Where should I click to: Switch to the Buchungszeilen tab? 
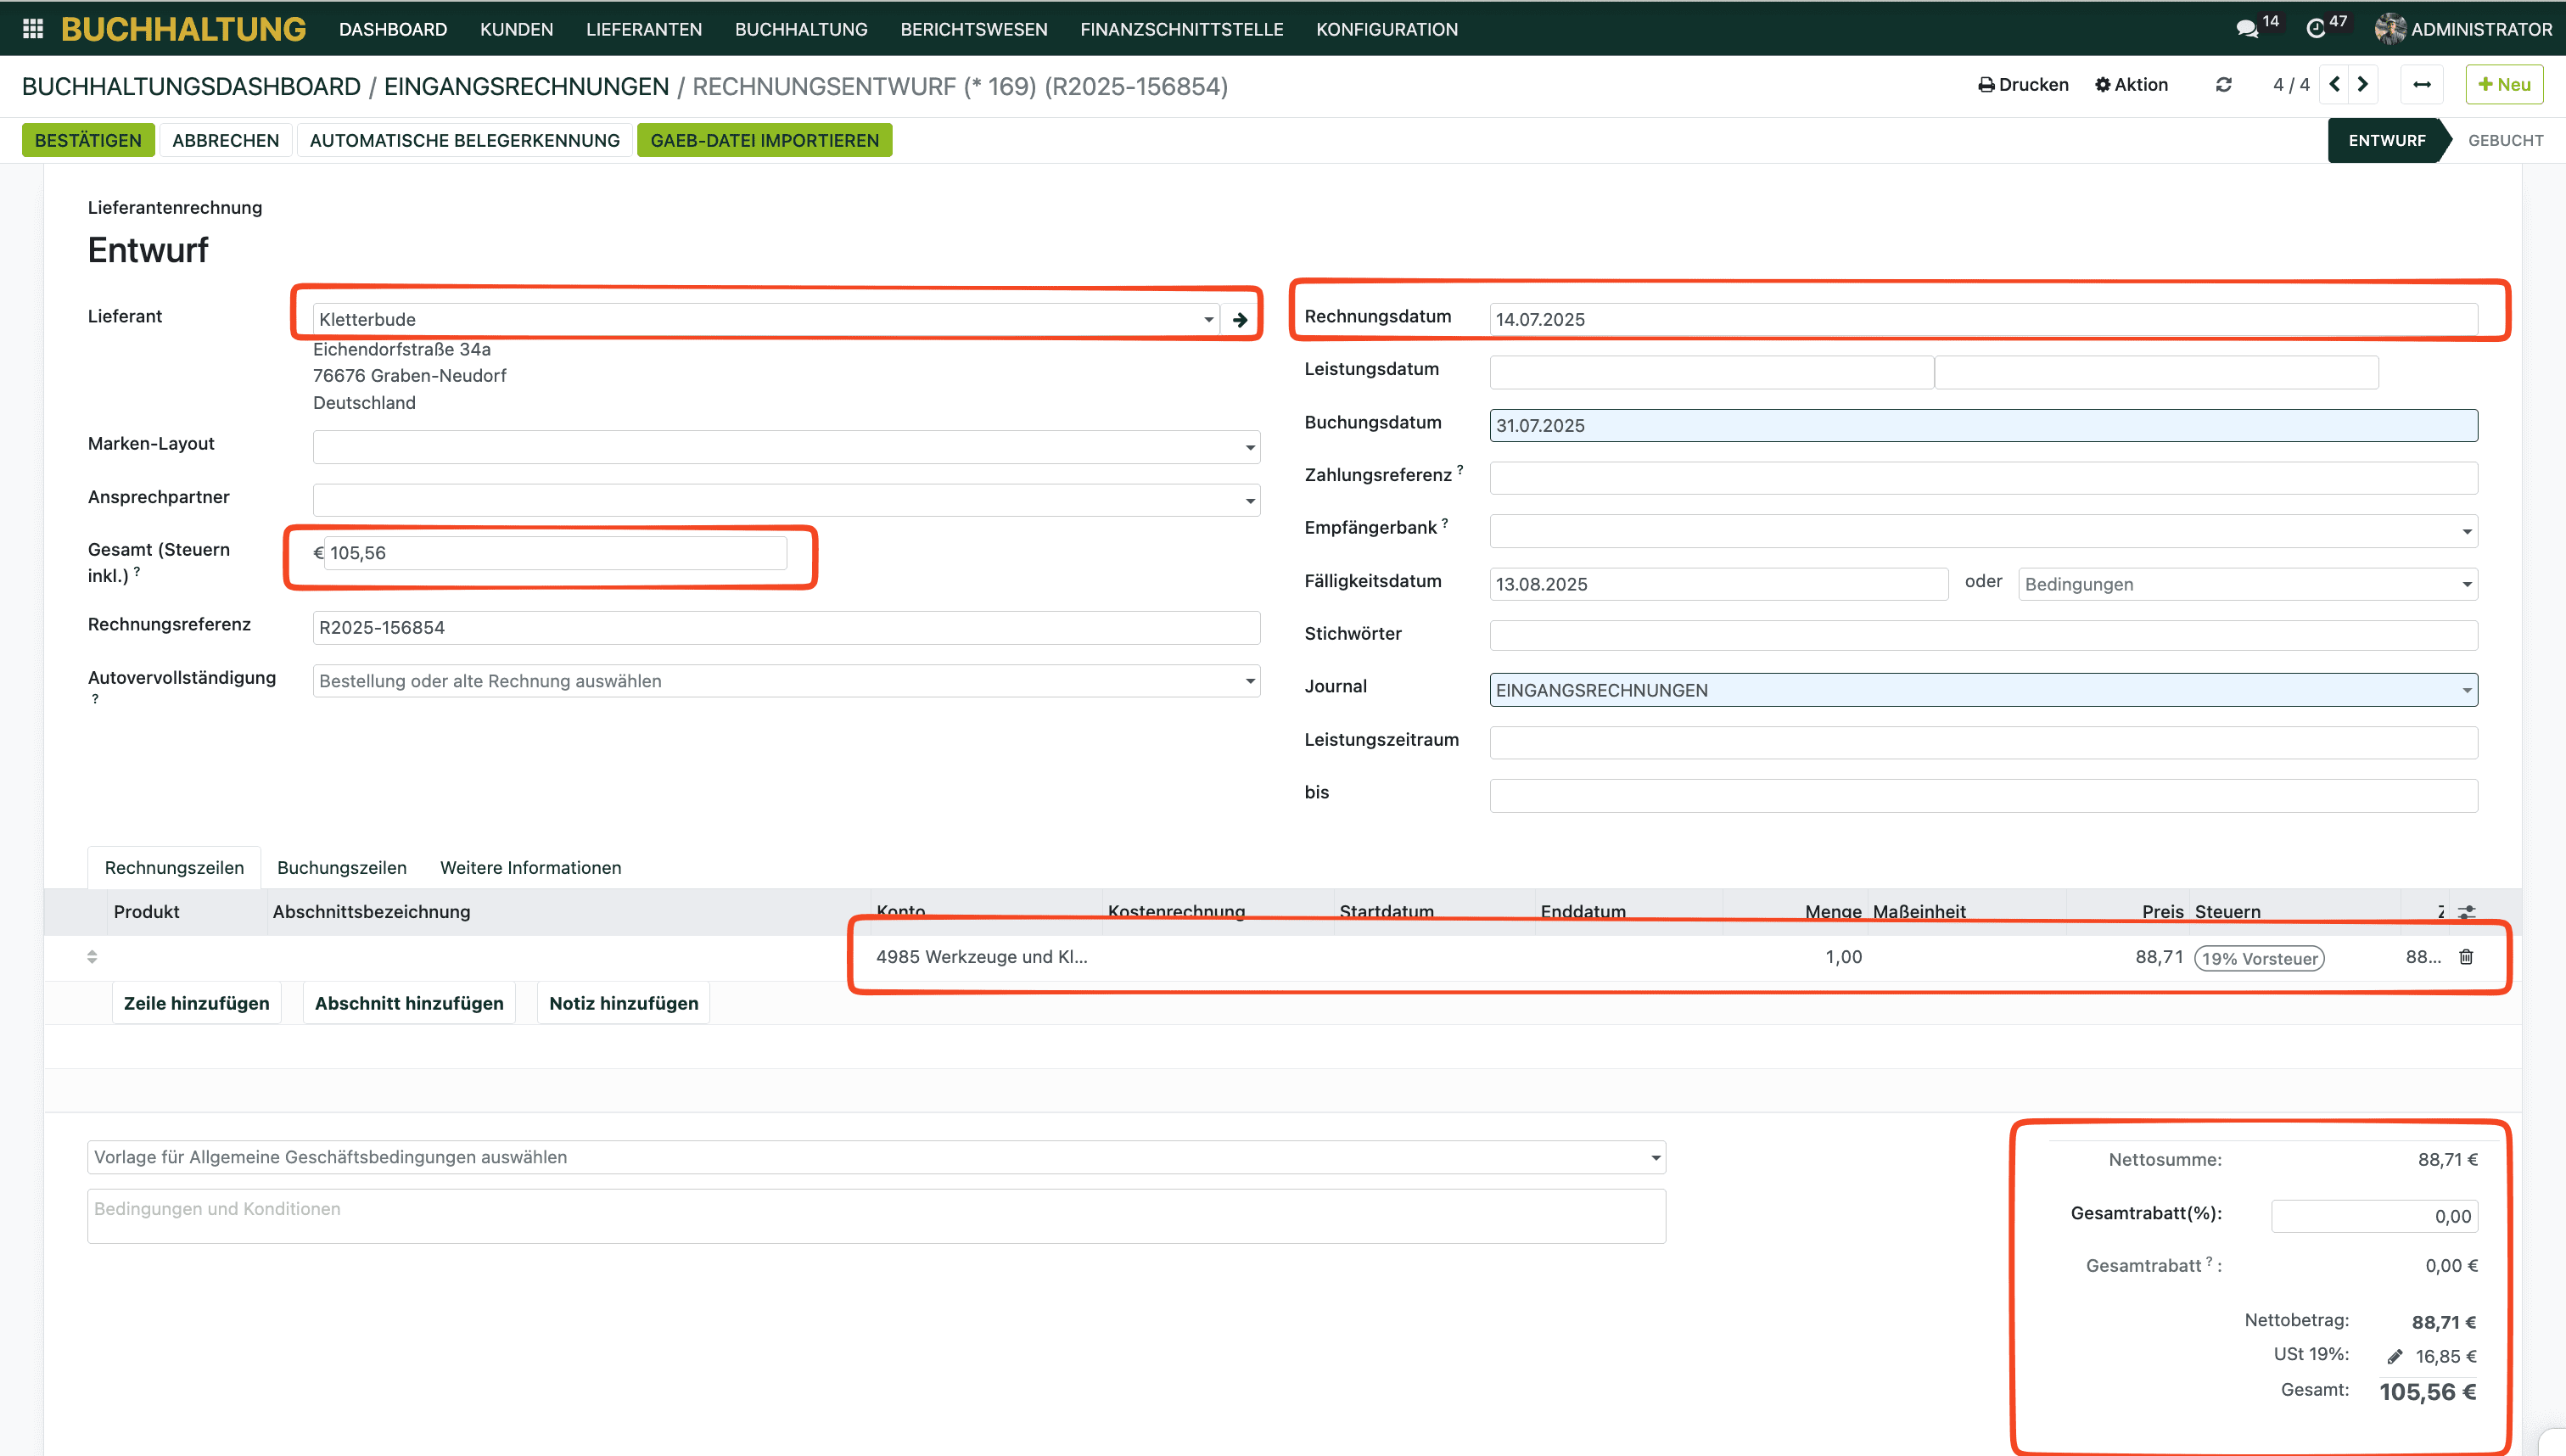341,867
